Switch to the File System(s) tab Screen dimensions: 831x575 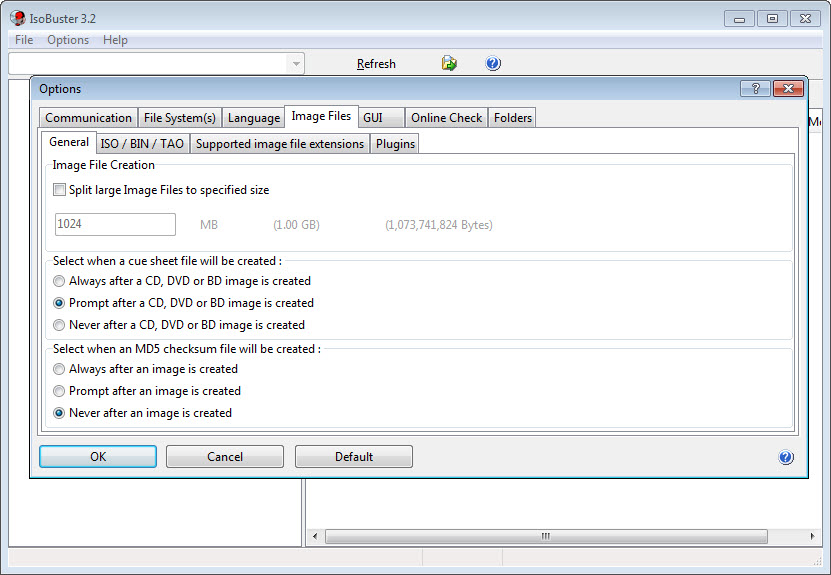(180, 118)
